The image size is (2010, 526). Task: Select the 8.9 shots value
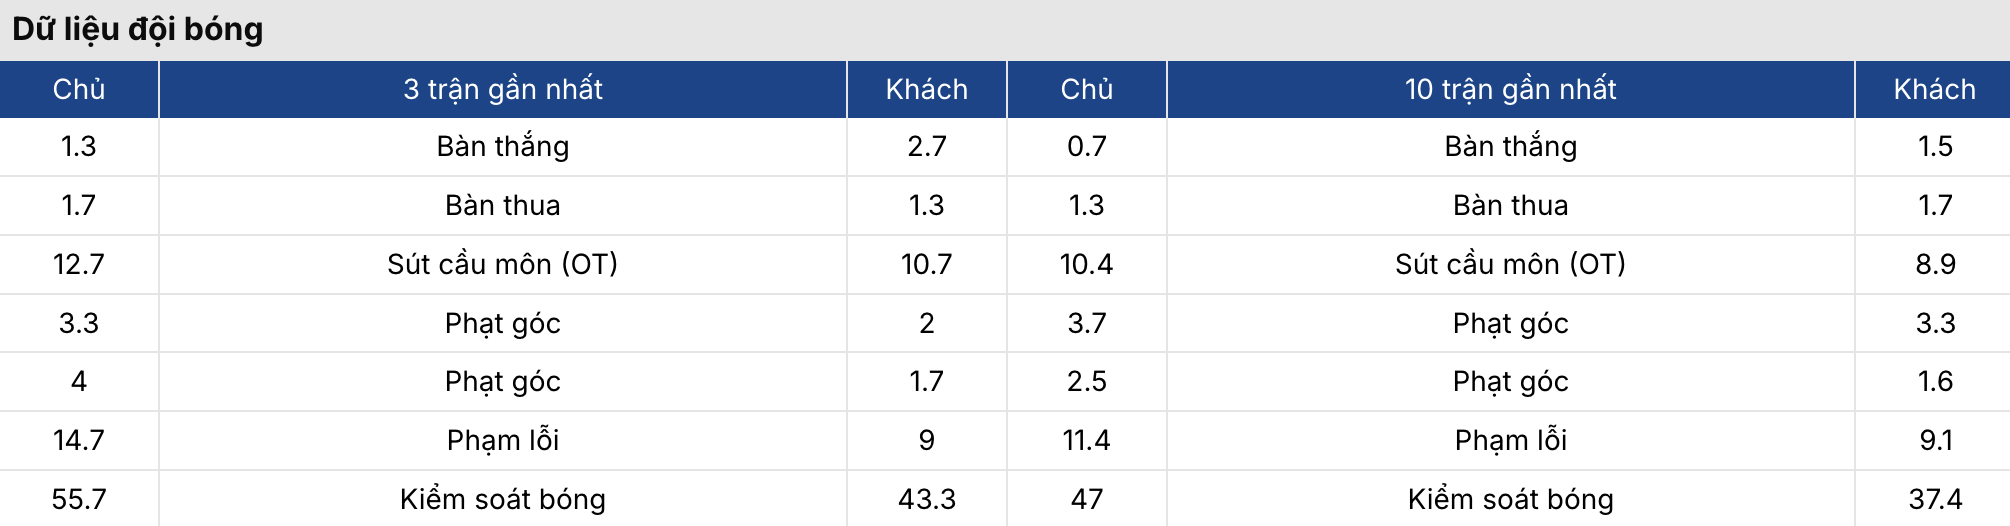coord(1935,264)
